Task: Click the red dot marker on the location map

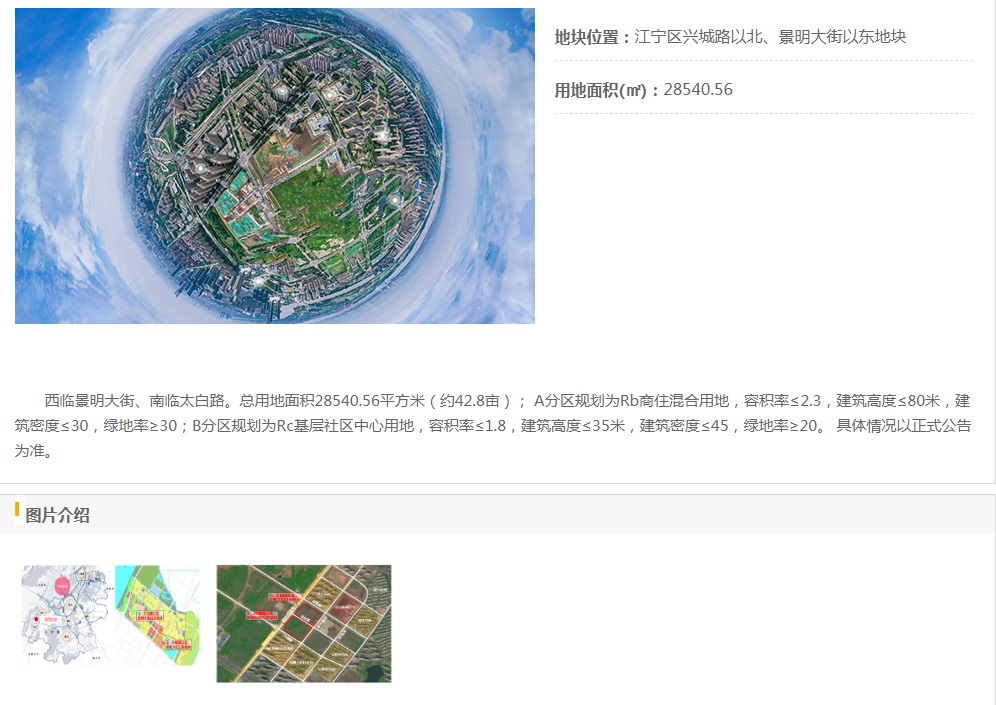Action: (37, 620)
